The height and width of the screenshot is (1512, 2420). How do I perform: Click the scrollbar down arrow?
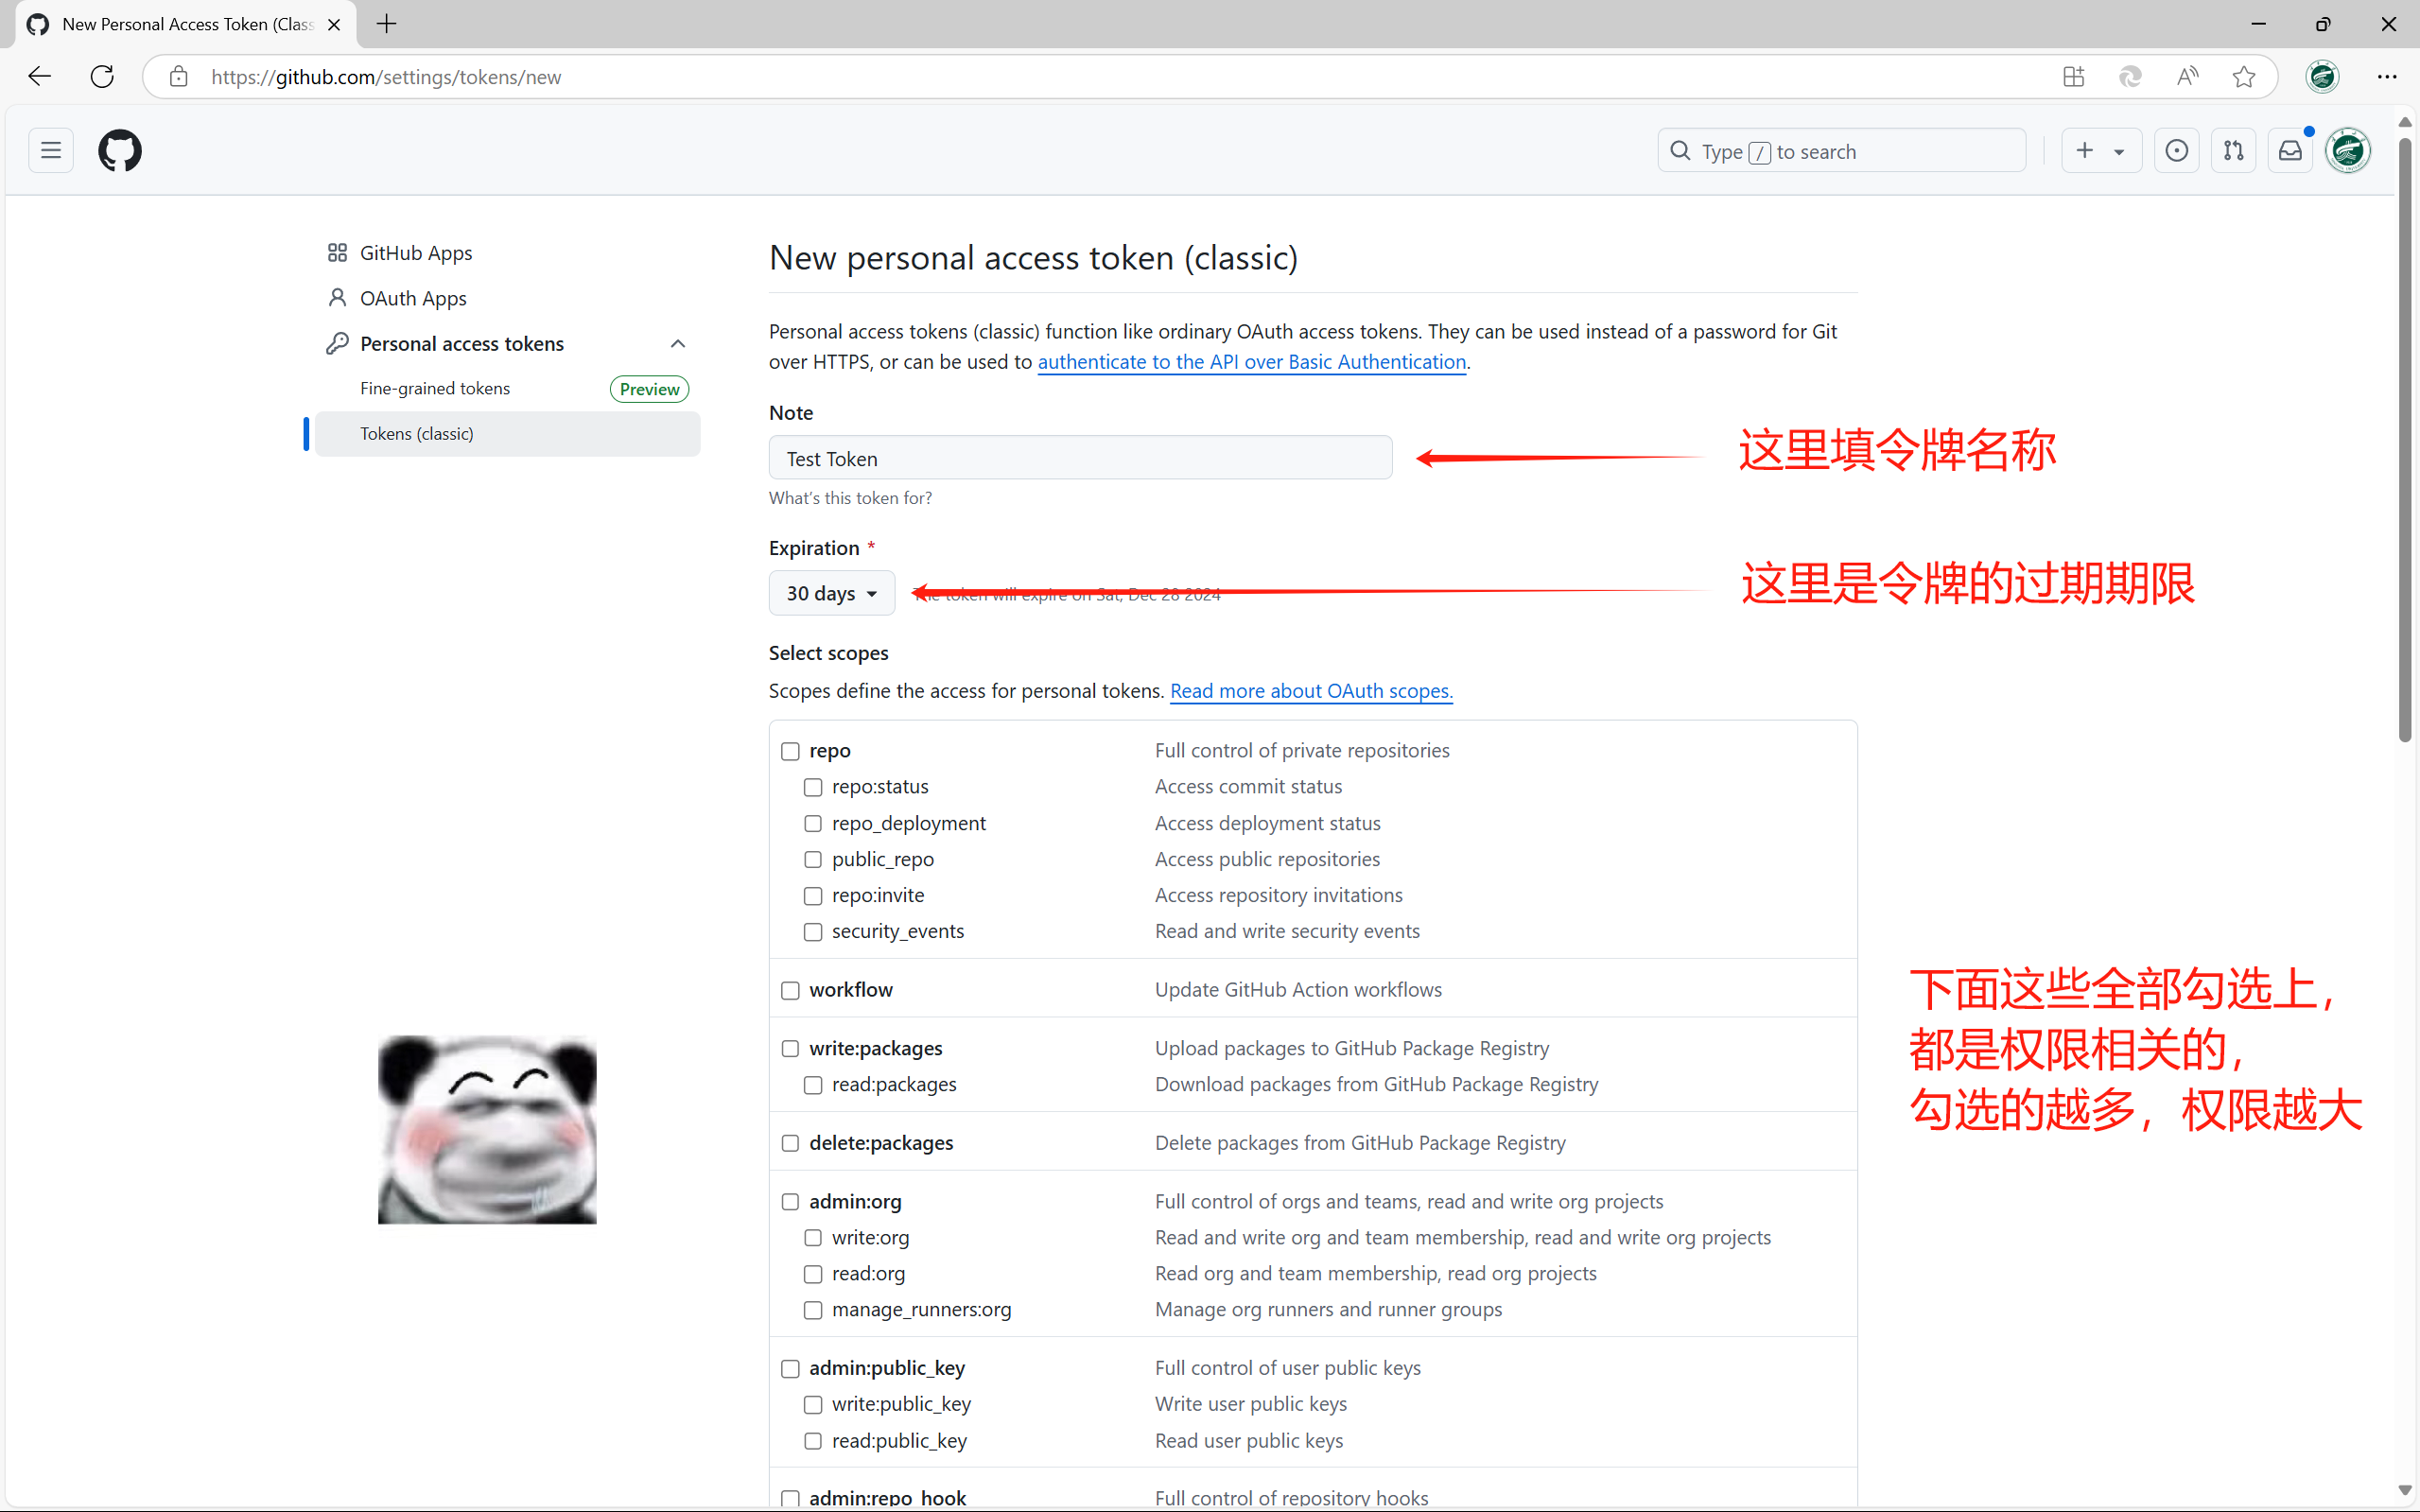[2405, 1491]
